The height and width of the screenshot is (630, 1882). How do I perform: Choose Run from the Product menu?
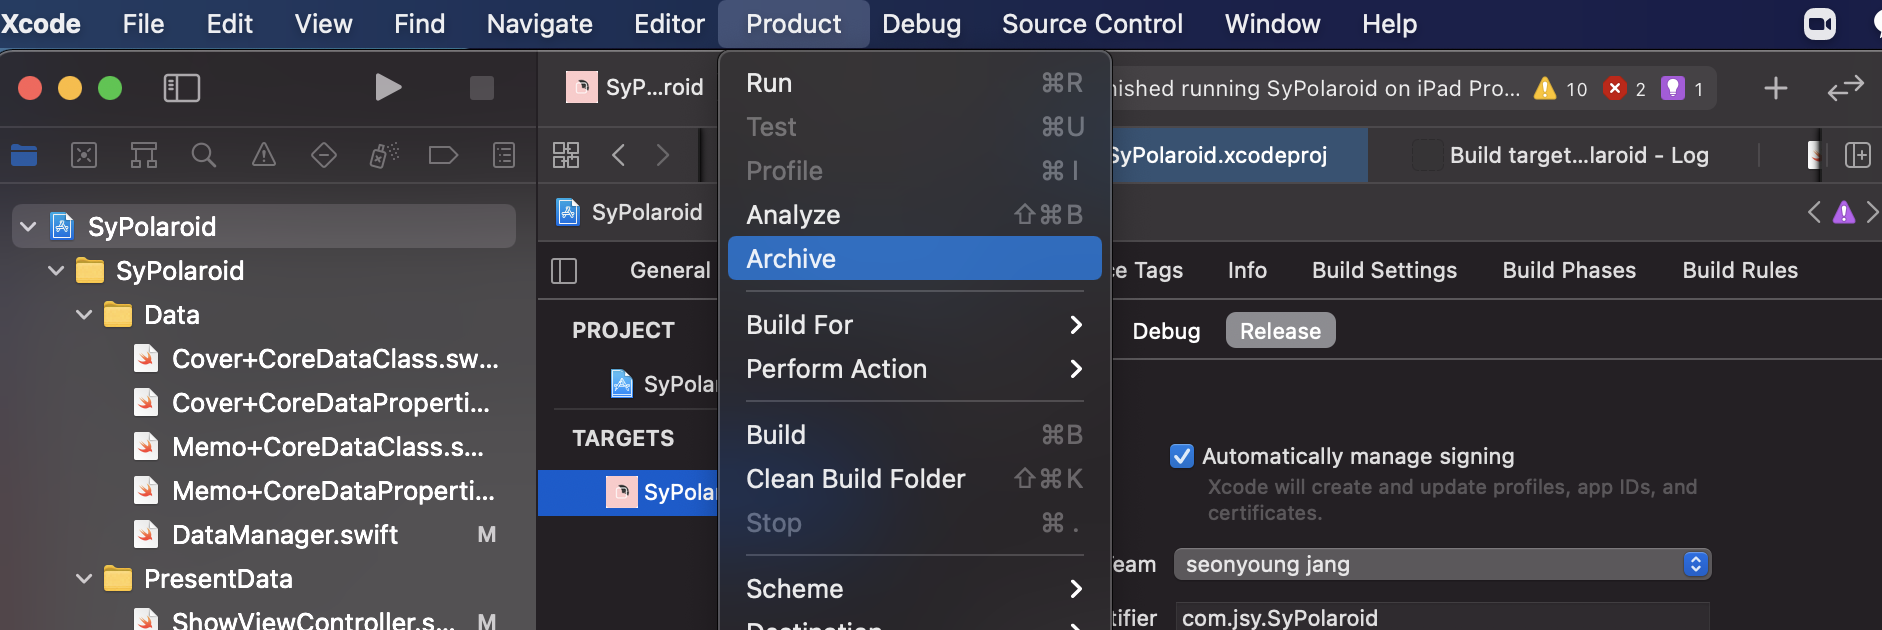[915, 83]
